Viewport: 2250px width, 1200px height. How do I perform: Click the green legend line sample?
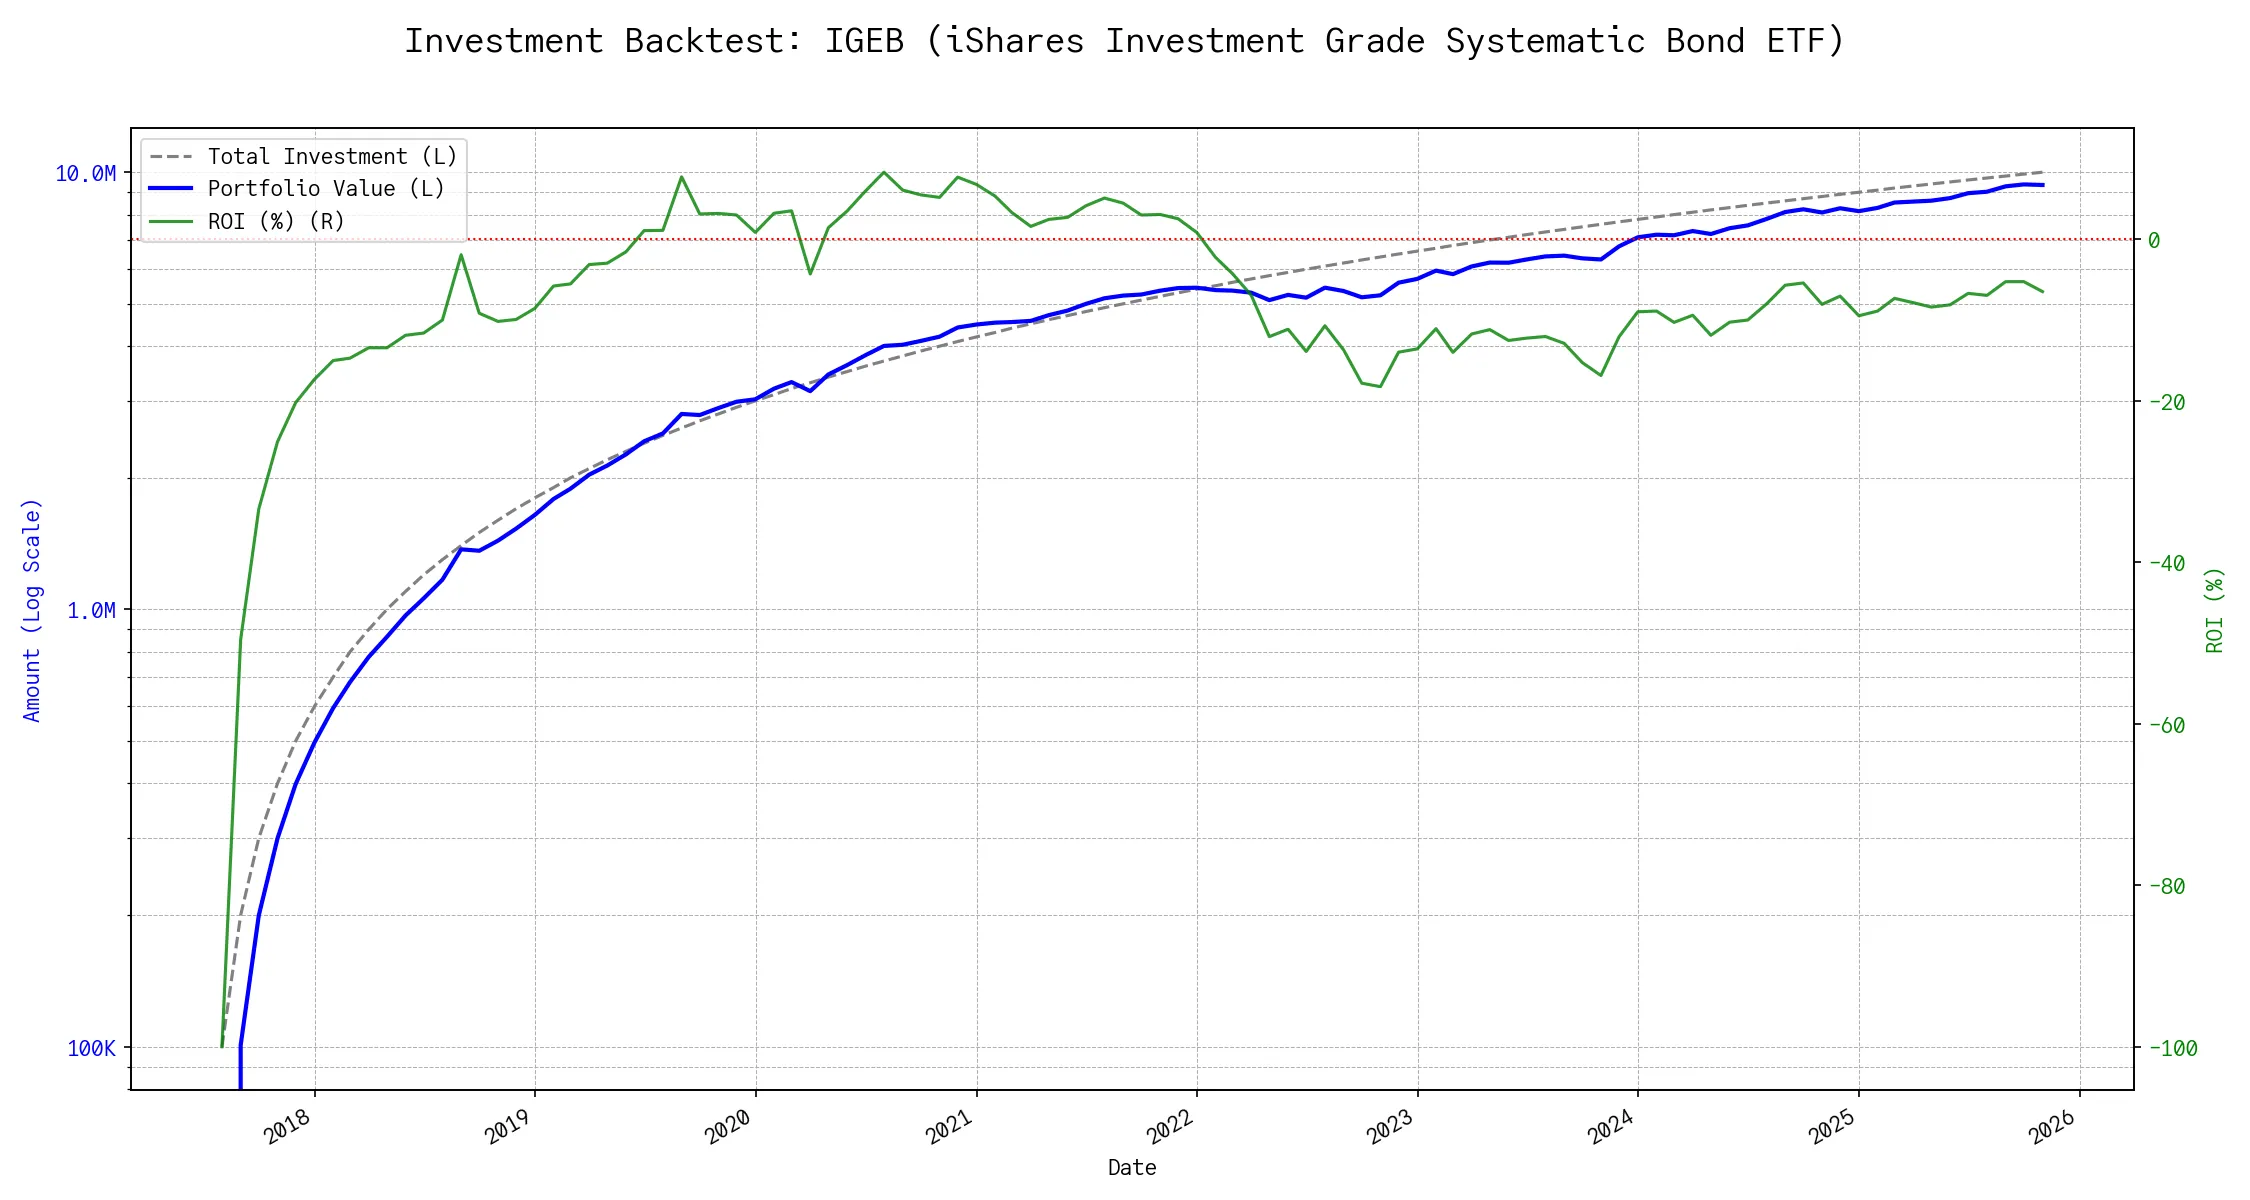coord(171,221)
